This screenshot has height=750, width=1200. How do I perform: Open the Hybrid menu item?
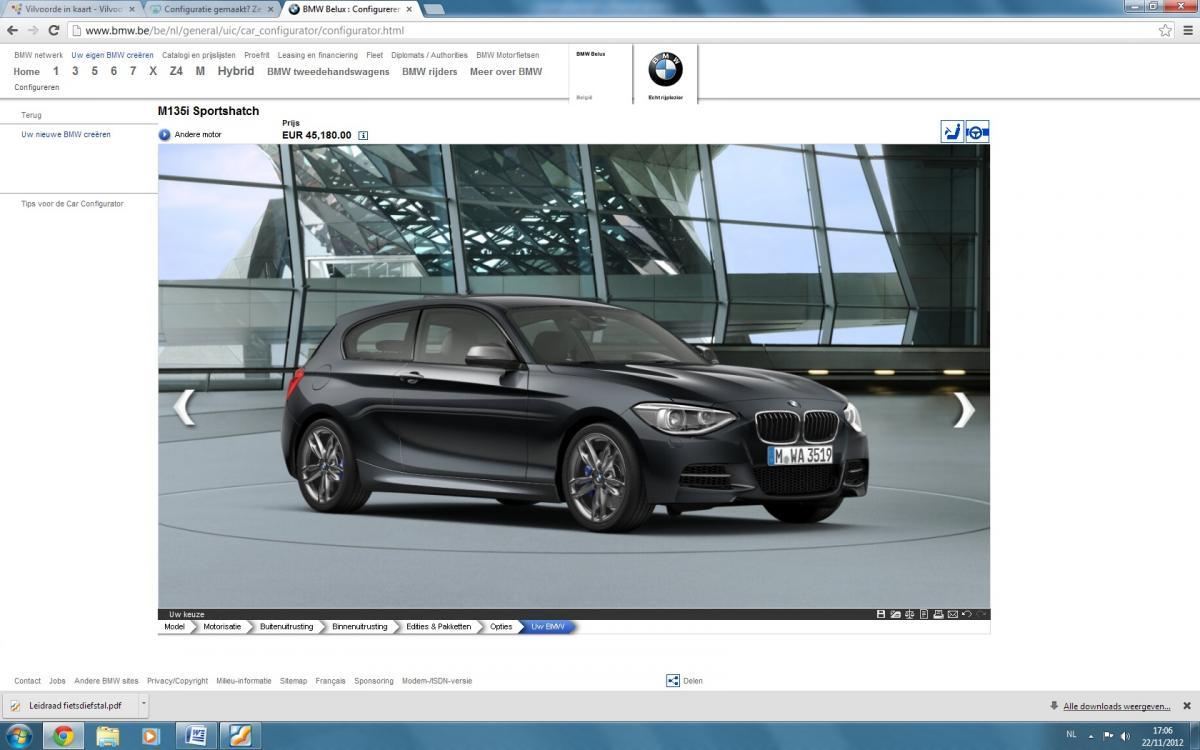[236, 71]
